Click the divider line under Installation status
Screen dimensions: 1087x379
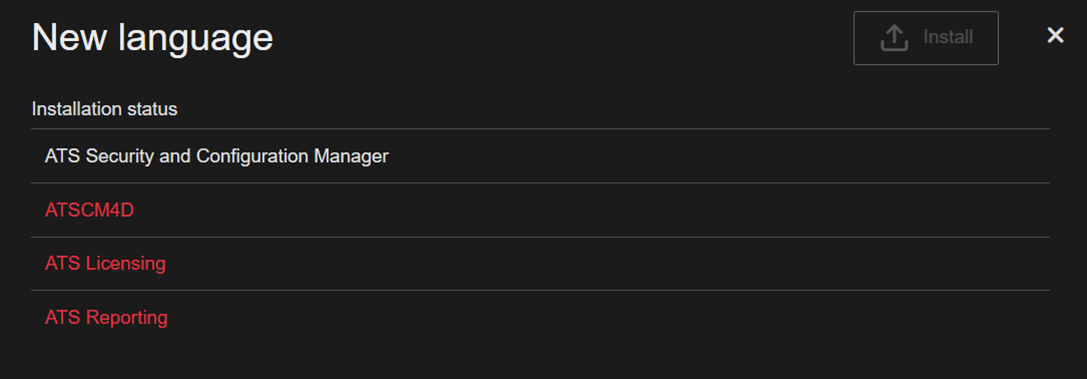click(x=541, y=129)
